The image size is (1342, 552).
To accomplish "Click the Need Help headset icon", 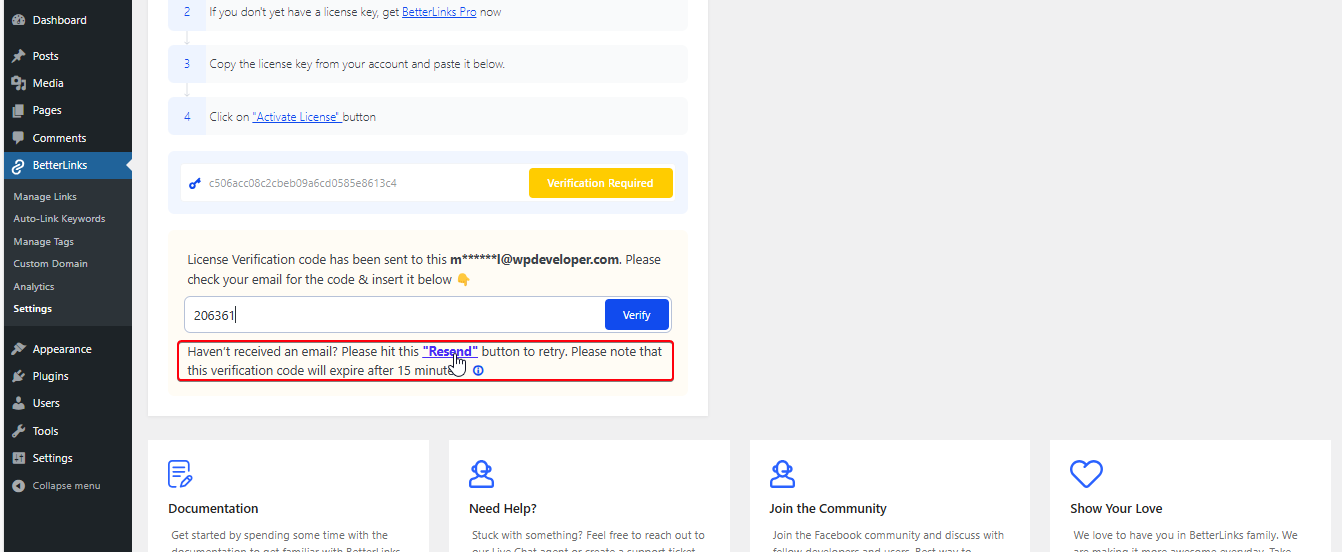I will pos(482,473).
